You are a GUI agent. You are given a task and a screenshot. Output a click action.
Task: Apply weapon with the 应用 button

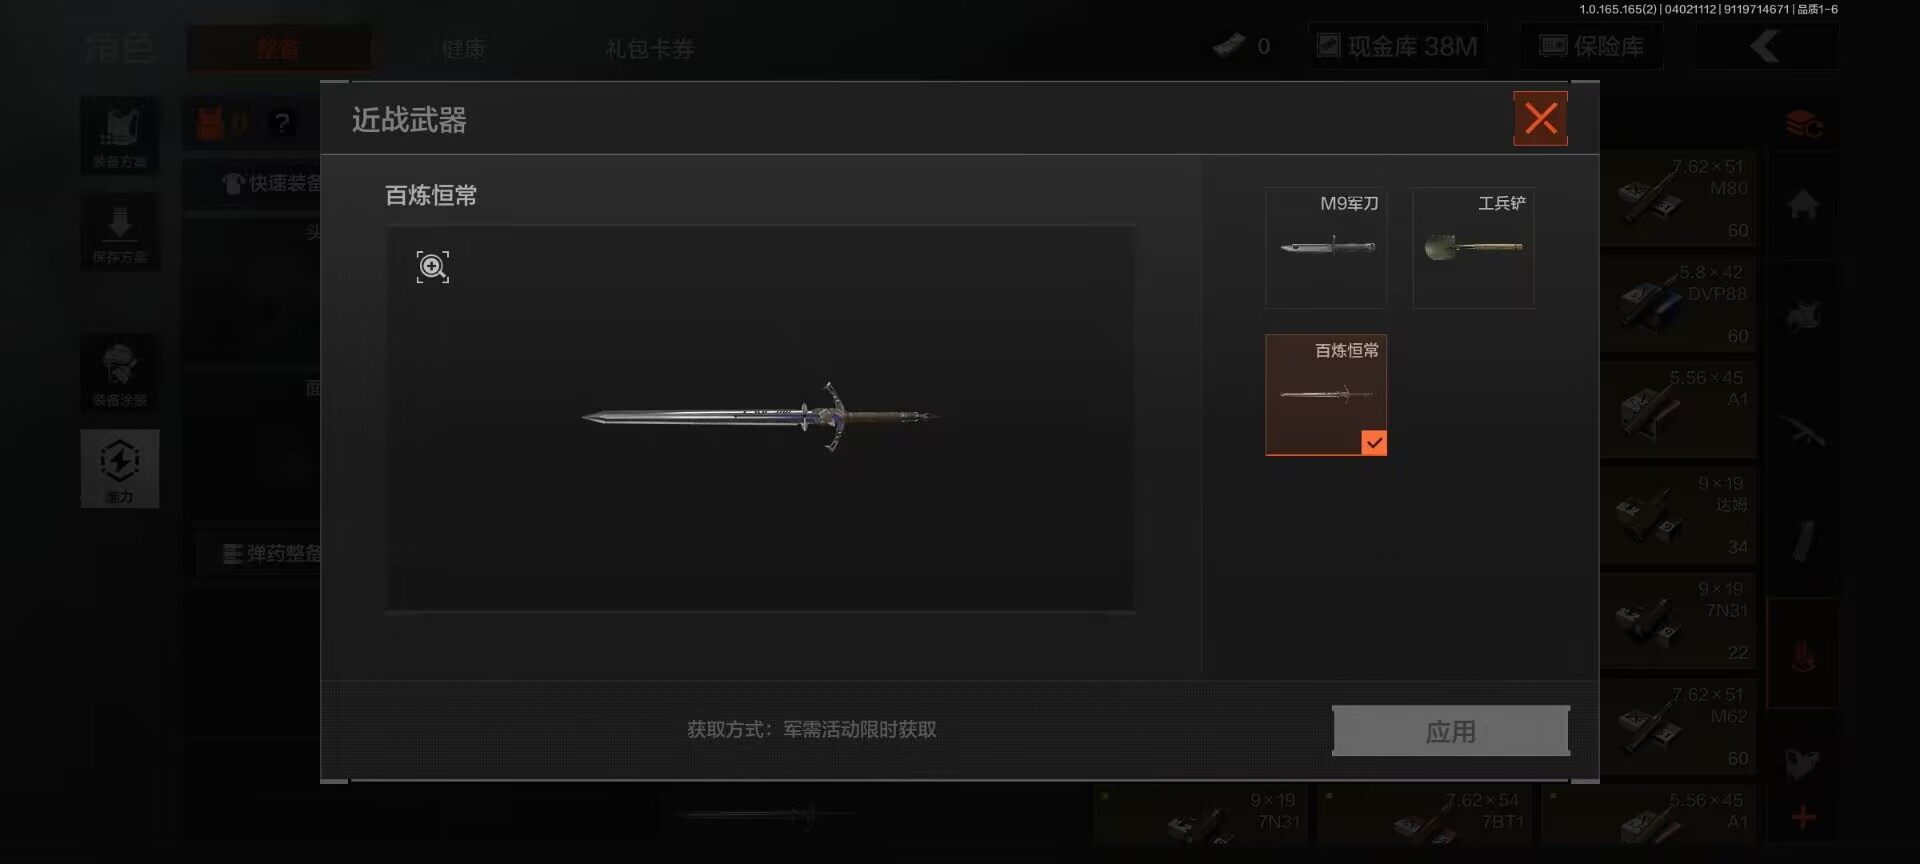point(1450,731)
